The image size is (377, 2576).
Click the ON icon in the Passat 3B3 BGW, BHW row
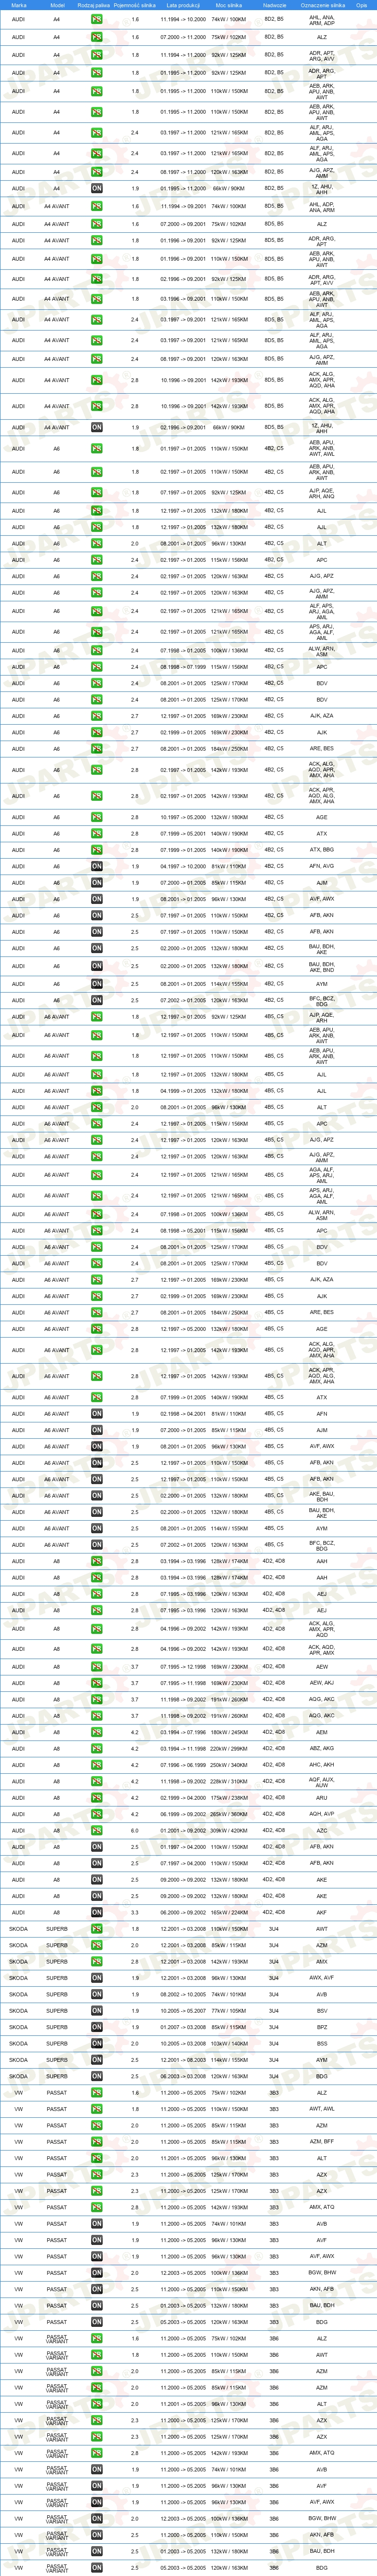pyautogui.click(x=97, y=2272)
